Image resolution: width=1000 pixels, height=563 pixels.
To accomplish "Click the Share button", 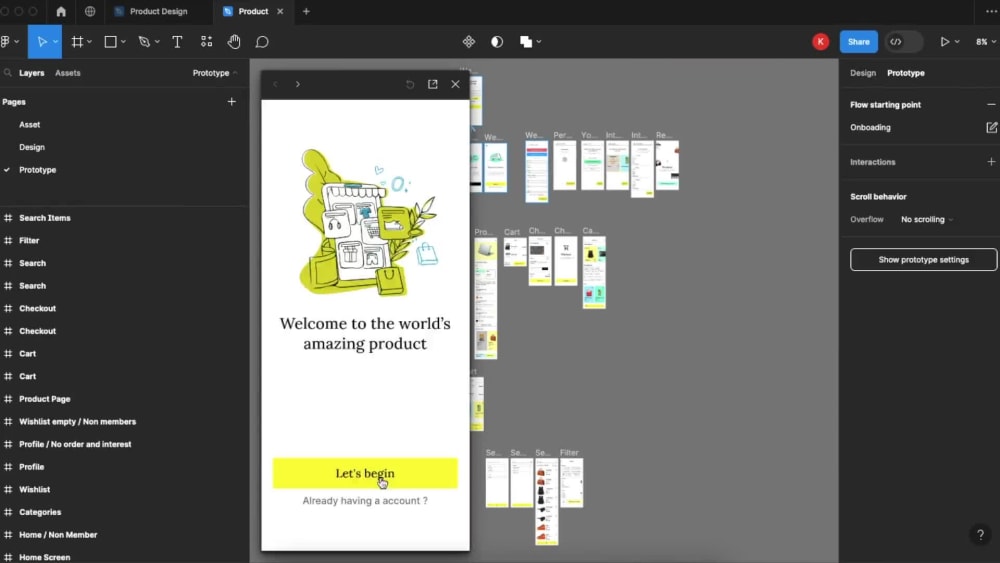I will click(858, 41).
